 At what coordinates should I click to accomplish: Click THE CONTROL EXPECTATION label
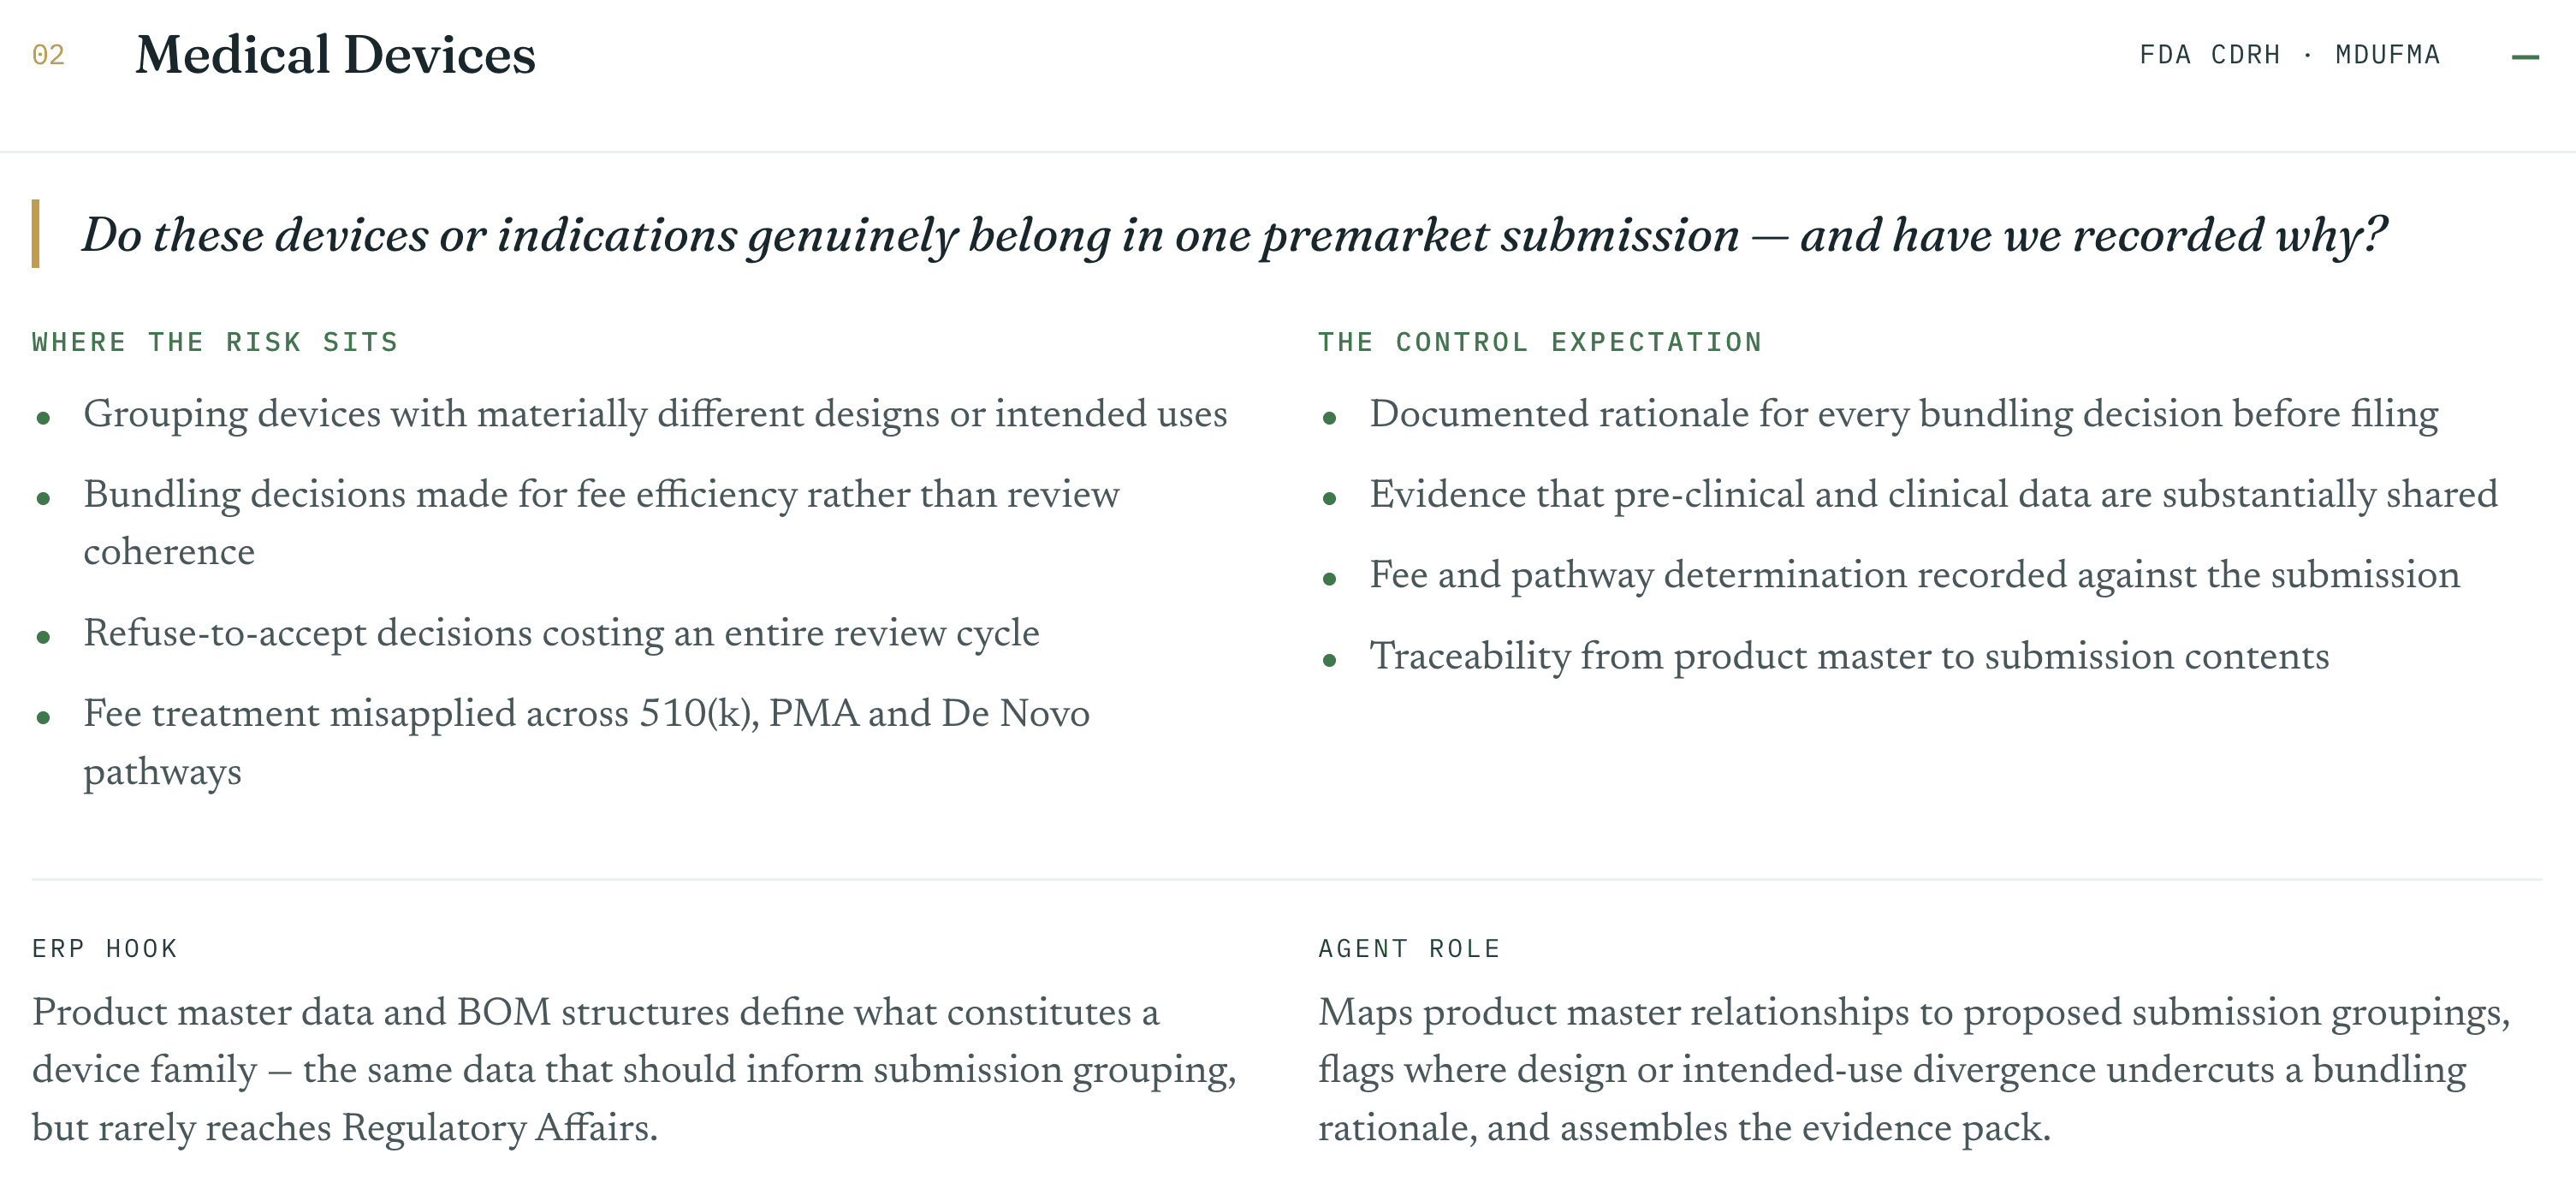click(1540, 342)
